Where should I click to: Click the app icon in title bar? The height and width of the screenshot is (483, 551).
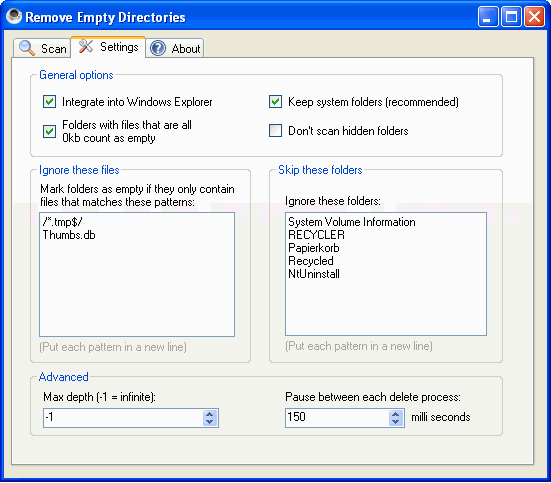(x=14, y=16)
